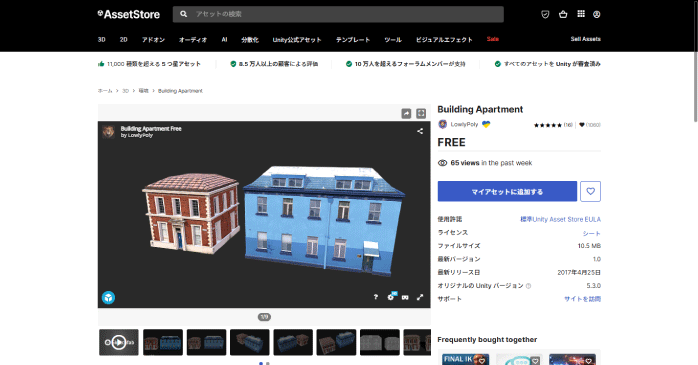Favorite the FINAL IK asset heart
Screen dimensions: 698x365
[482, 361]
